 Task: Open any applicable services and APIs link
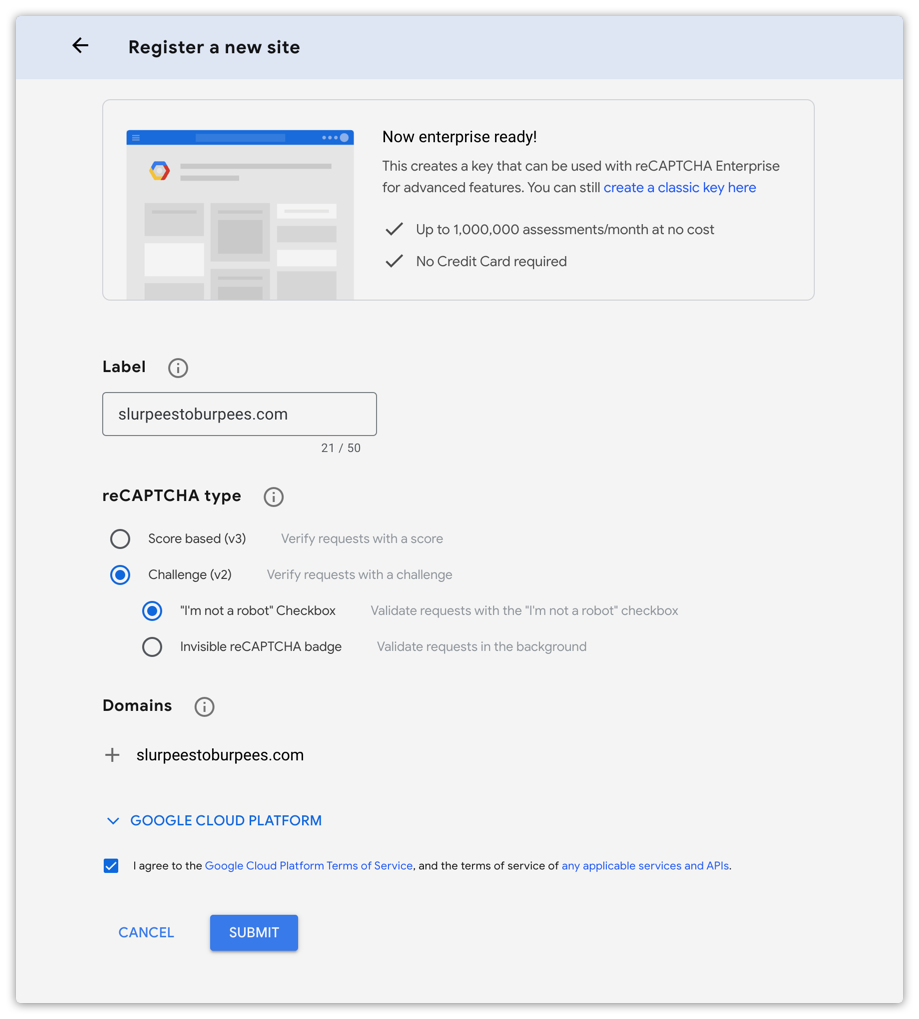click(x=645, y=866)
